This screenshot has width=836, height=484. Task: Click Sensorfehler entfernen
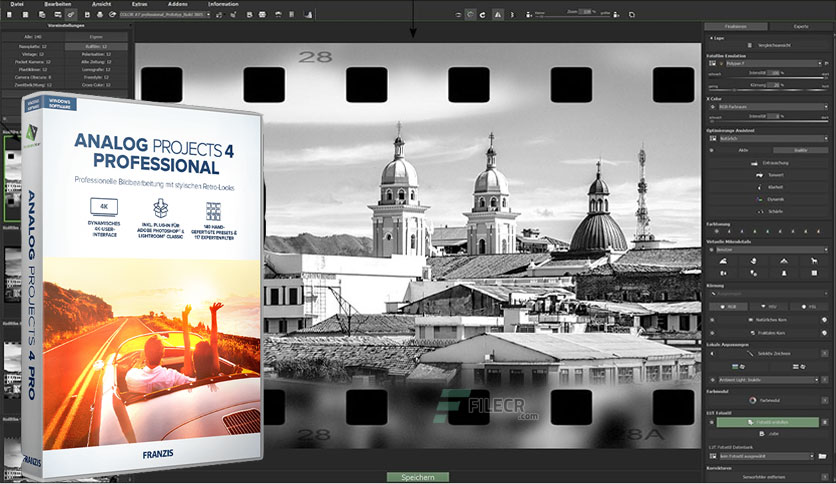pyautogui.click(x=763, y=477)
